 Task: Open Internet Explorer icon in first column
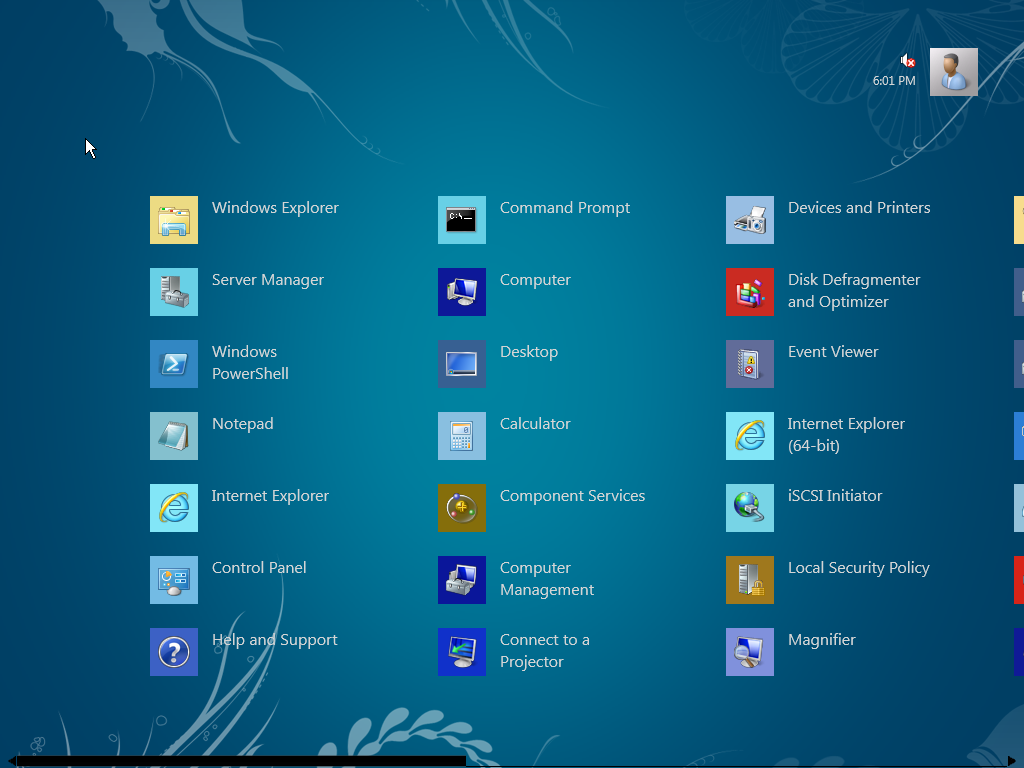click(x=174, y=508)
